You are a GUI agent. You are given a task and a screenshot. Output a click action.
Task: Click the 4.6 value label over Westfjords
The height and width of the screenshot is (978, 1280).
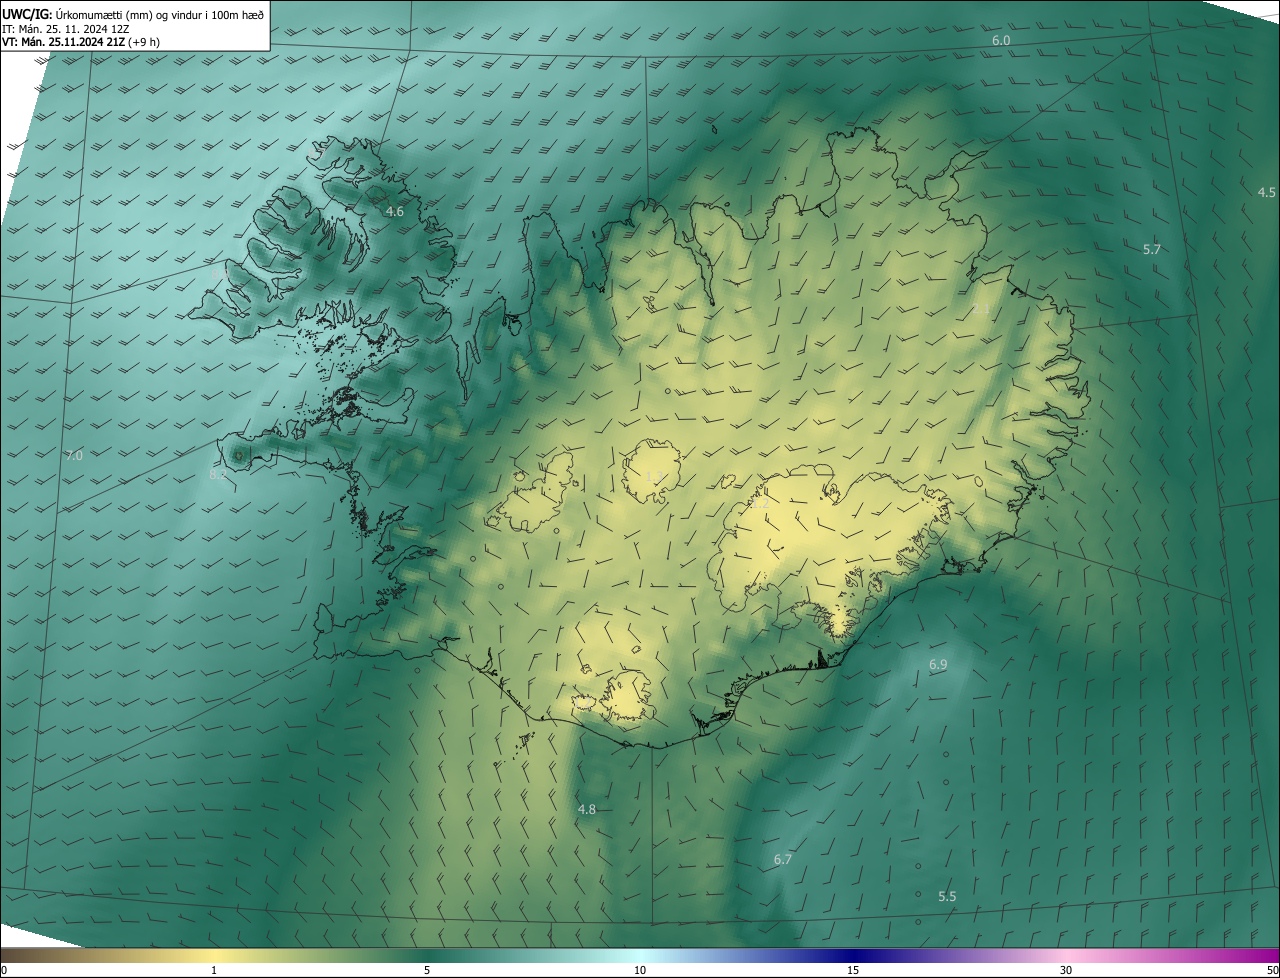[395, 211]
